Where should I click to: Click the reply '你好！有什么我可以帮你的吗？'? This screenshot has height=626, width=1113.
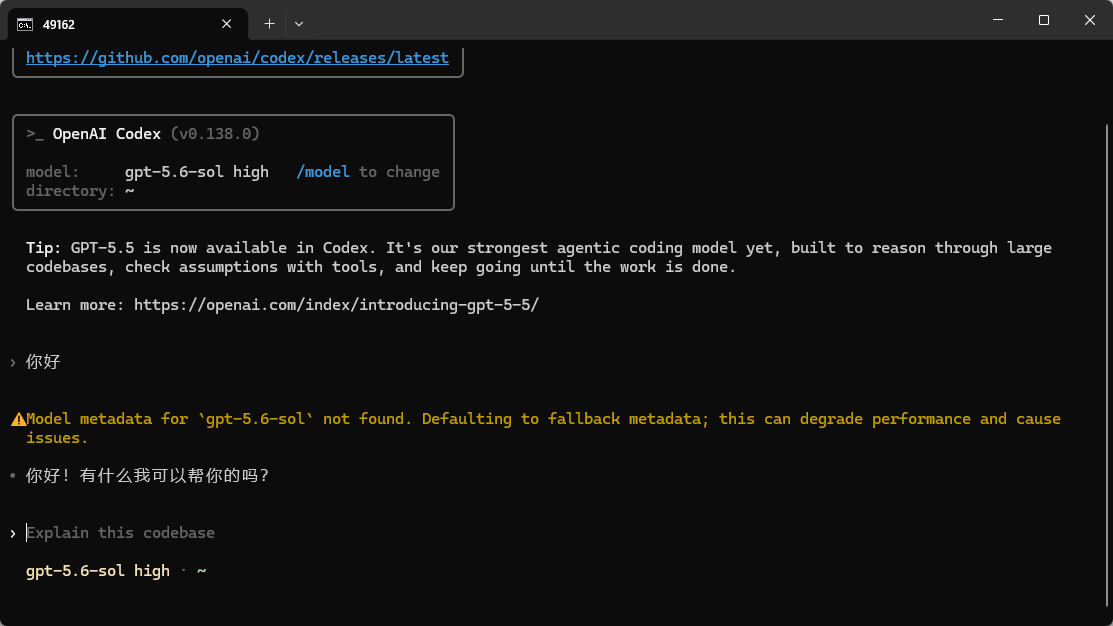(148, 476)
